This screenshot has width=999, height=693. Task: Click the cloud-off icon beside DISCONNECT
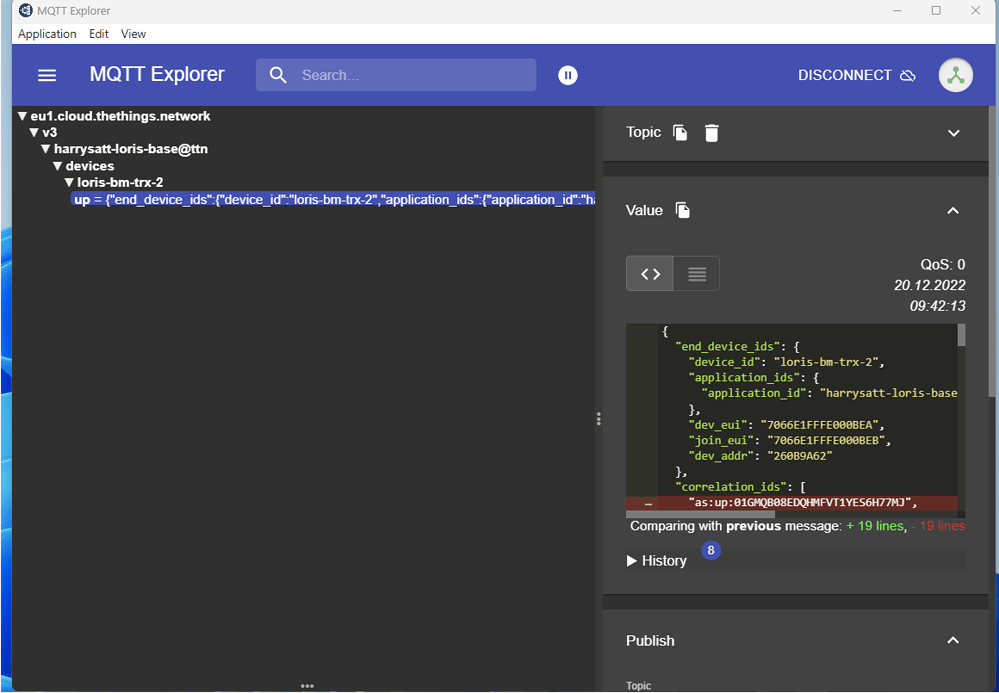click(x=907, y=75)
